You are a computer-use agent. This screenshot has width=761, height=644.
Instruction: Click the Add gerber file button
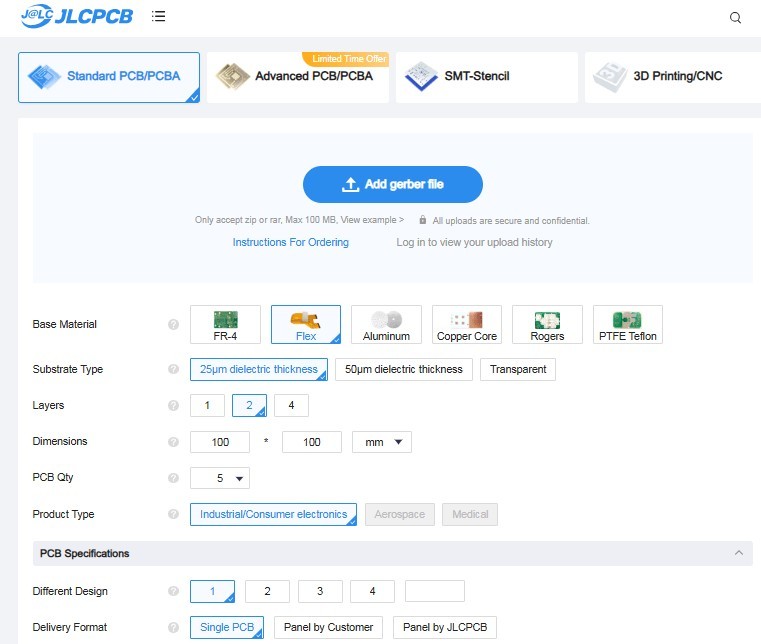click(393, 184)
